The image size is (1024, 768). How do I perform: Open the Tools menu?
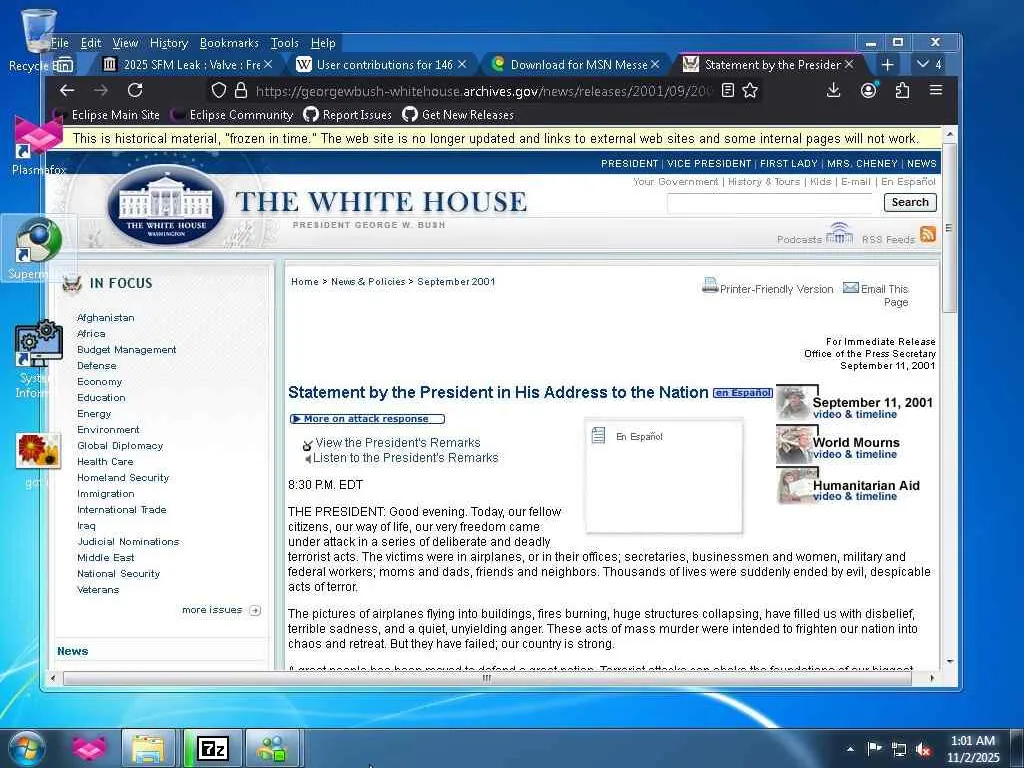point(285,43)
